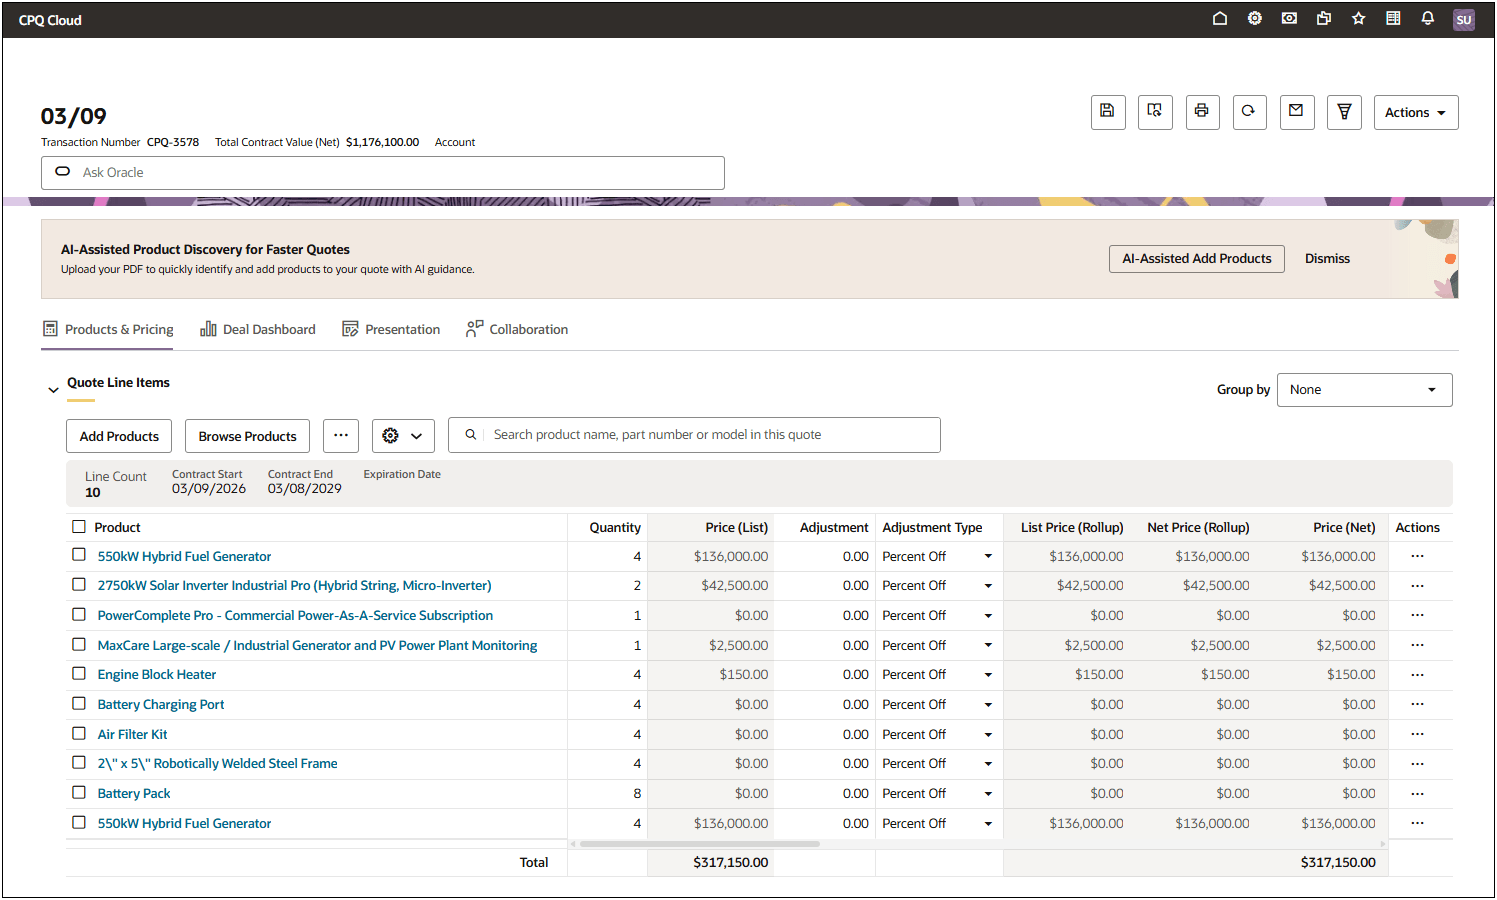The height and width of the screenshot is (900, 1497).
Task: Go to Home via the house icon
Action: pos(1219,19)
